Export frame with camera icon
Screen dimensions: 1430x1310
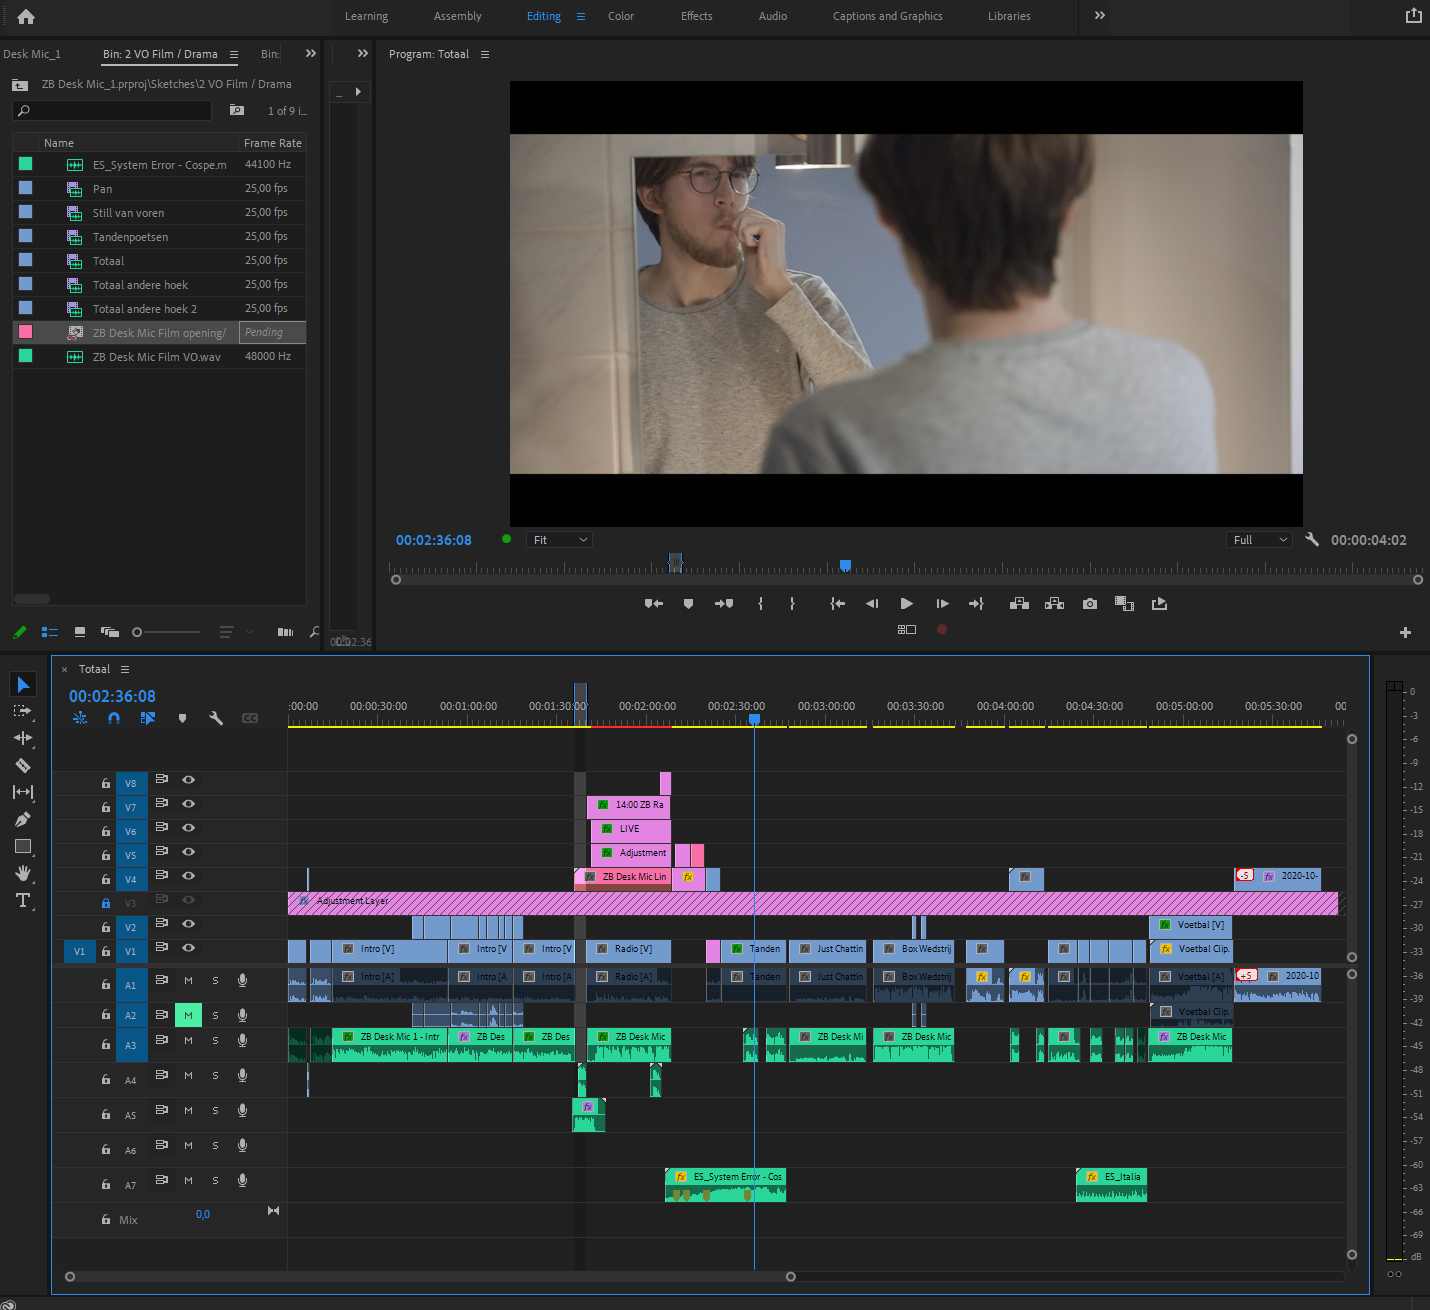tap(1090, 603)
